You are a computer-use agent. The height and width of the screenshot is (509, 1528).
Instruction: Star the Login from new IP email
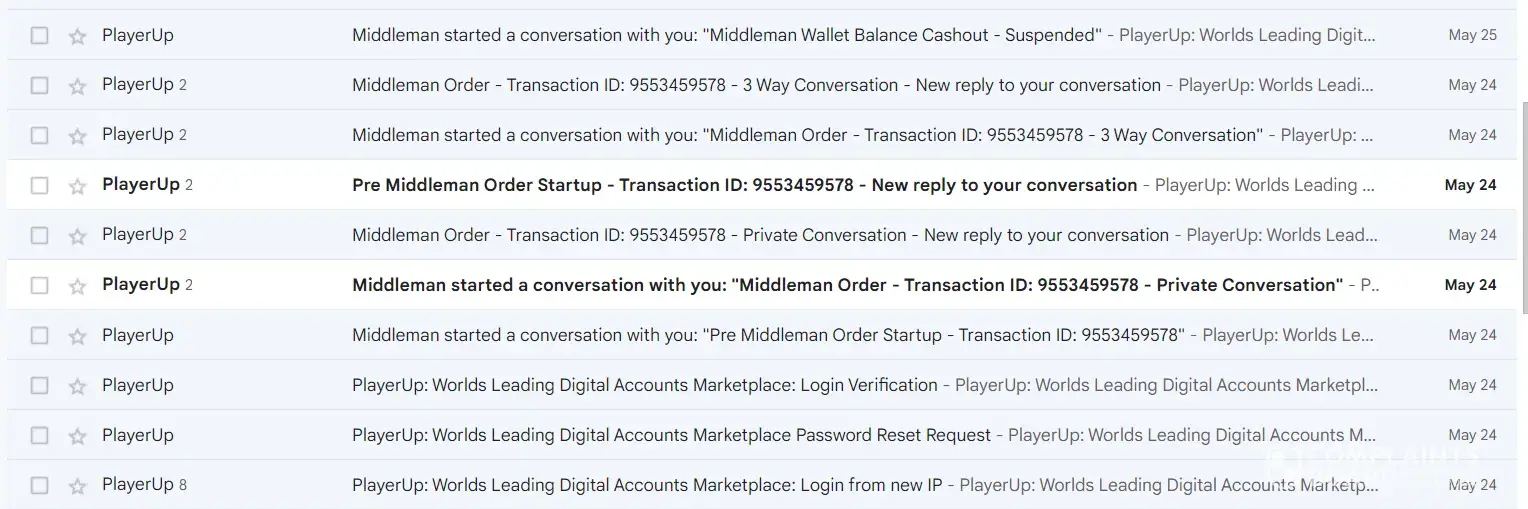click(77, 486)
